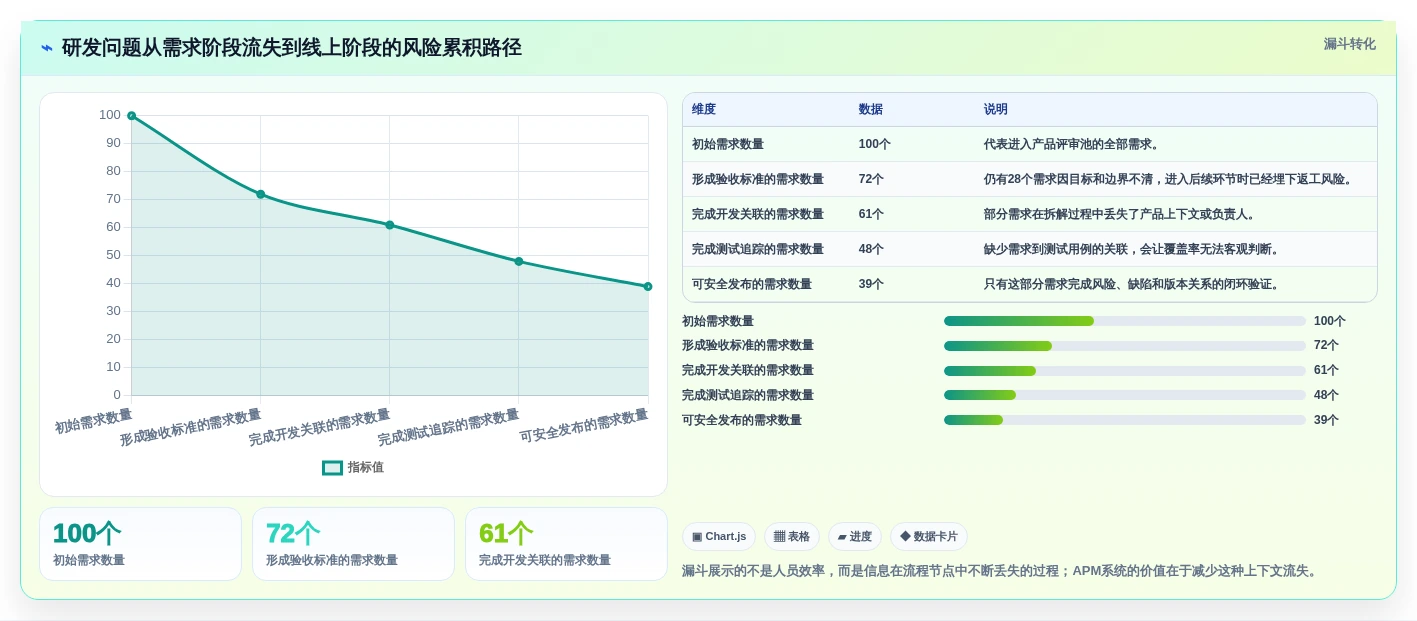Image resolution: width=1417 pixels, height=621 pixels.
Task: Click the 维度 column header
Action: coord(704,109)
